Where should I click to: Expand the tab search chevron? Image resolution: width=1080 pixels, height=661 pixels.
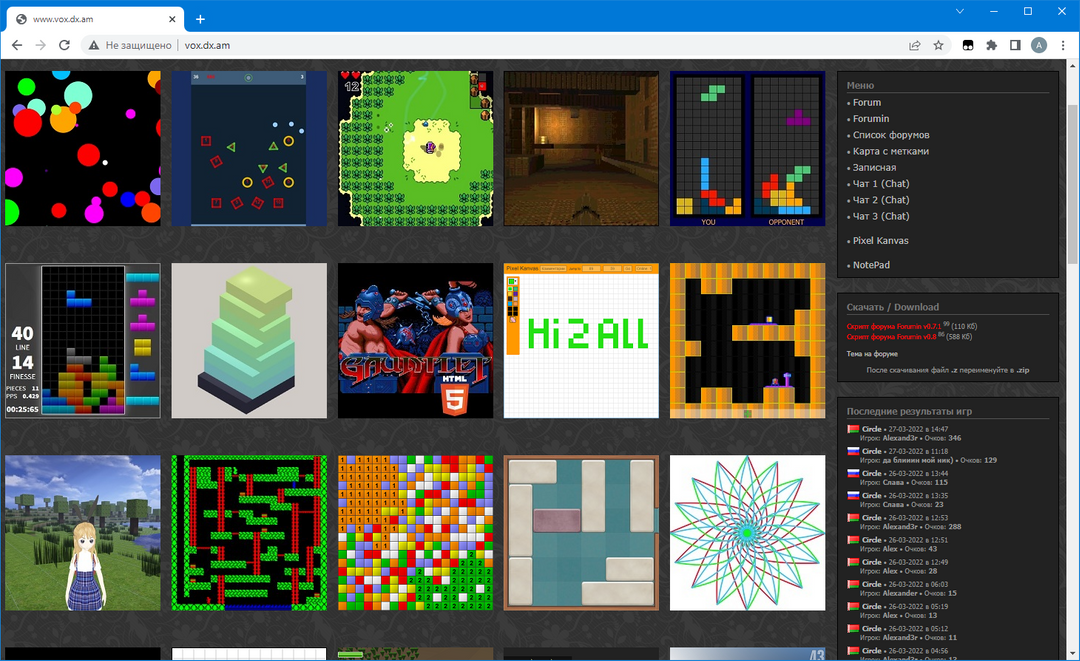pos(959,11)
